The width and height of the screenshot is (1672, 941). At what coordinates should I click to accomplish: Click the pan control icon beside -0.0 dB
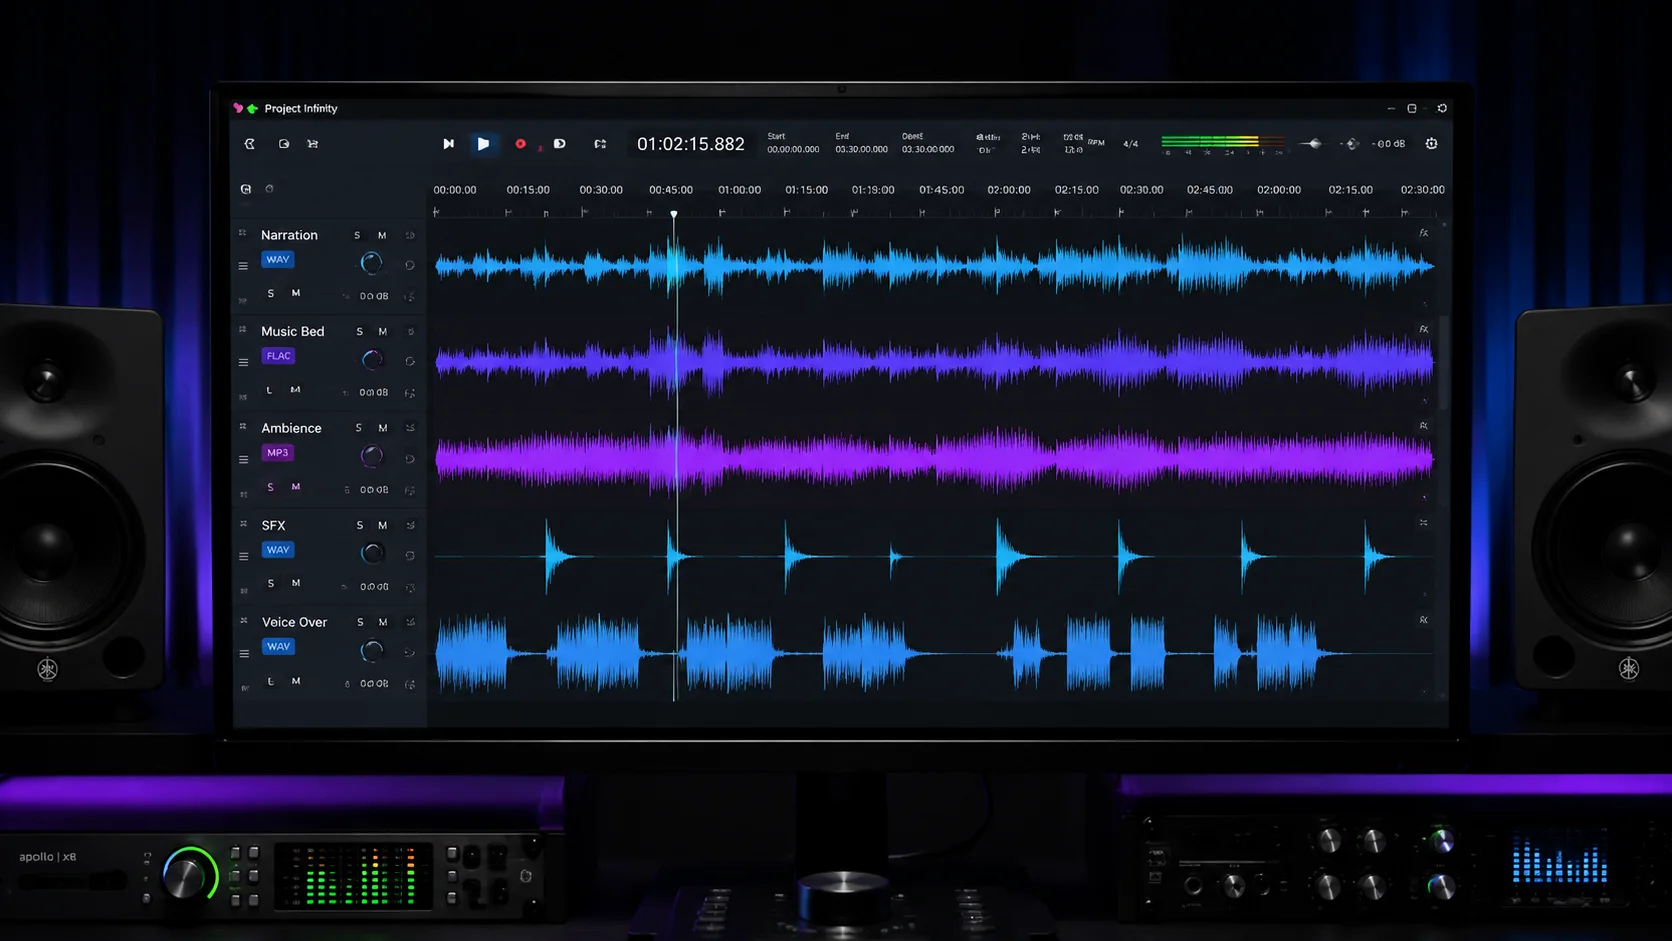click(1351, 144)
